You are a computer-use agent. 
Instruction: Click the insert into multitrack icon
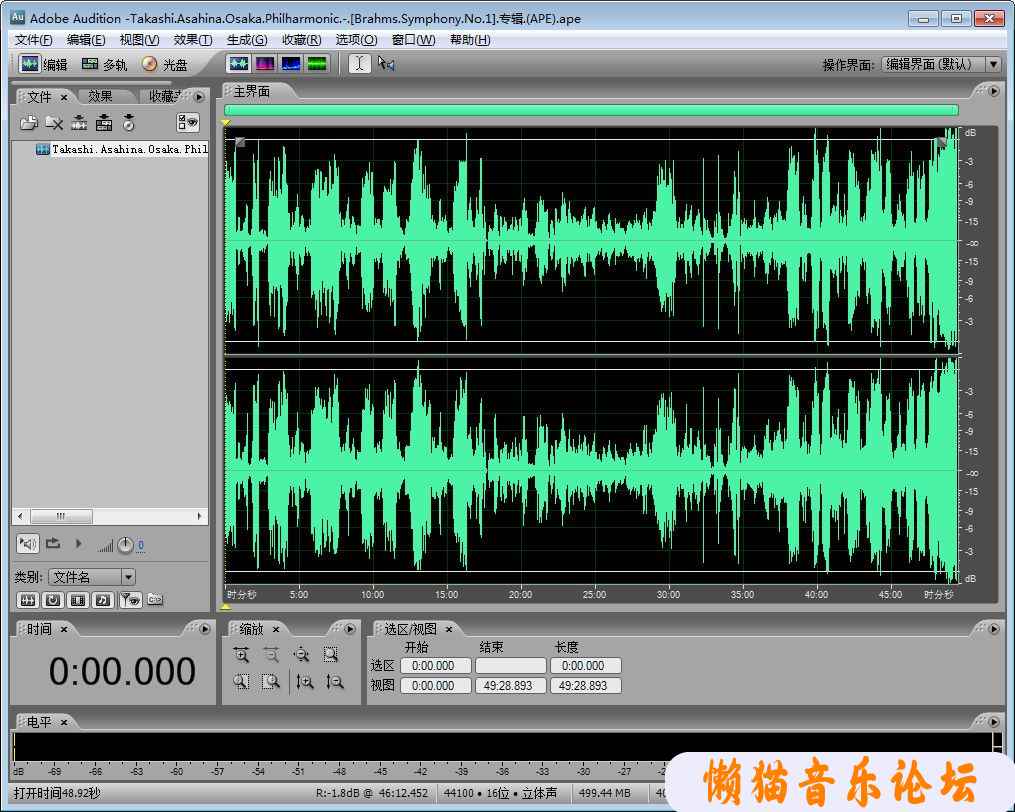click(104, 122)
